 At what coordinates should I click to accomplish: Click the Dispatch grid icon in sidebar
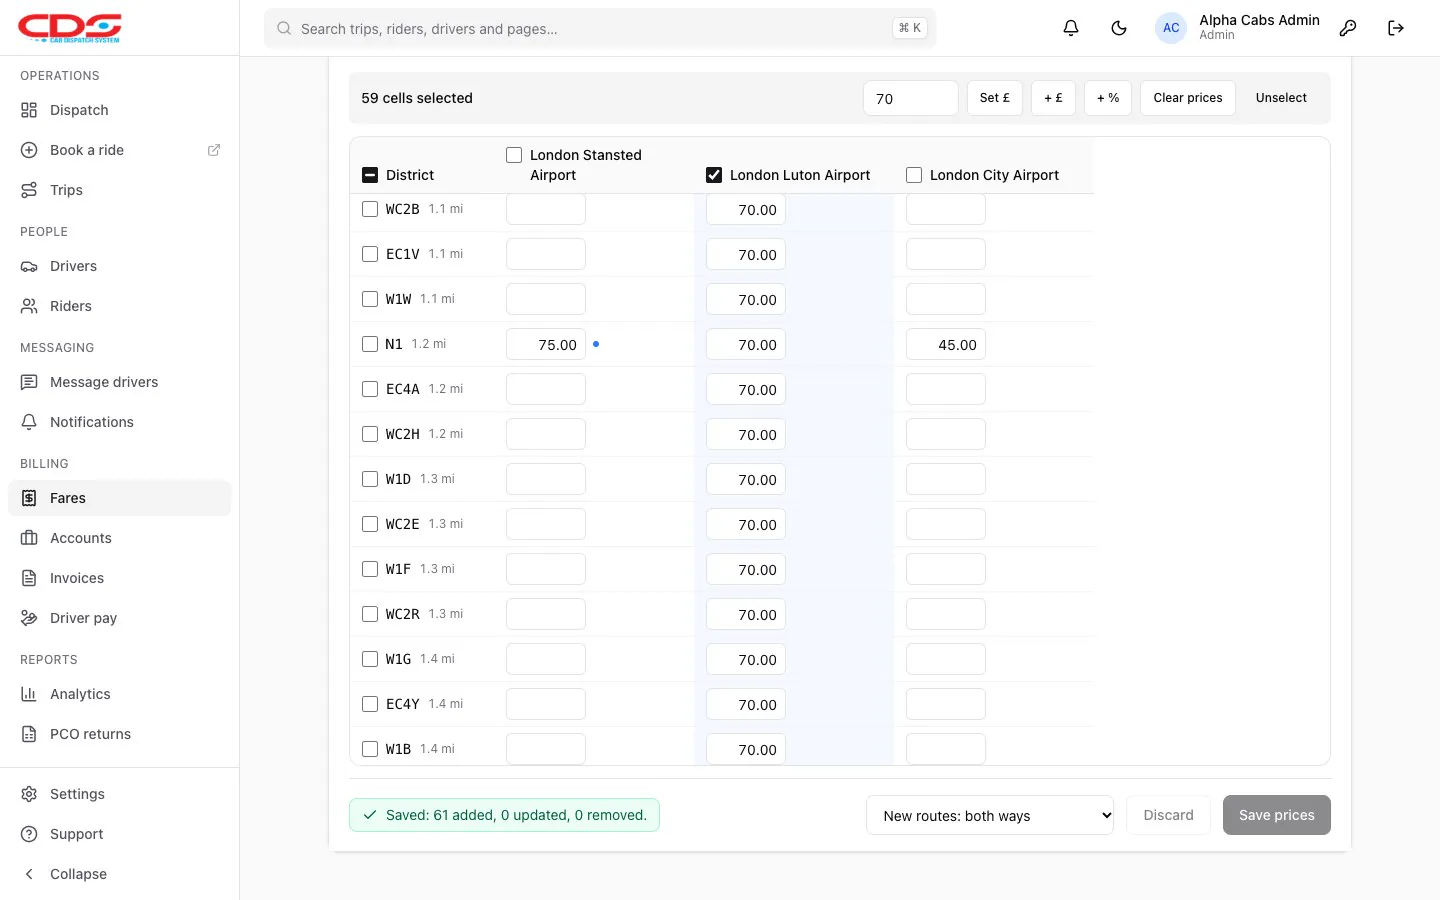click(x=29, y=110)
